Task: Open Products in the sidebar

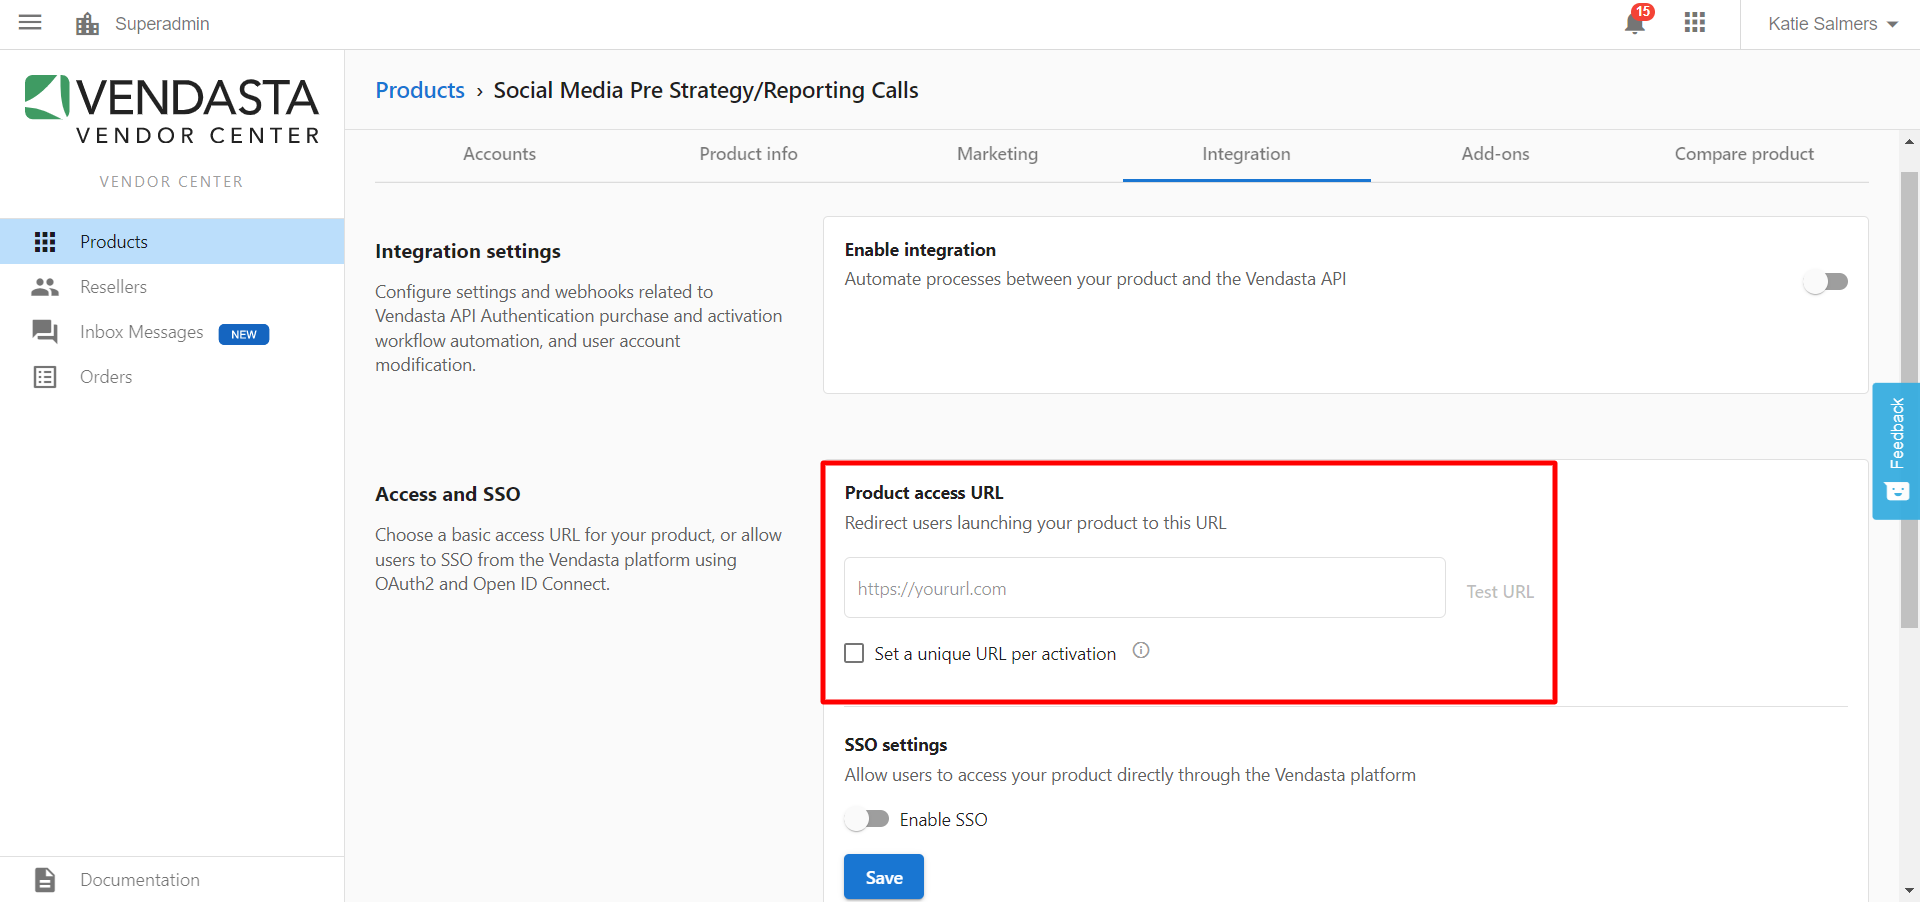Action: (172, 242)
